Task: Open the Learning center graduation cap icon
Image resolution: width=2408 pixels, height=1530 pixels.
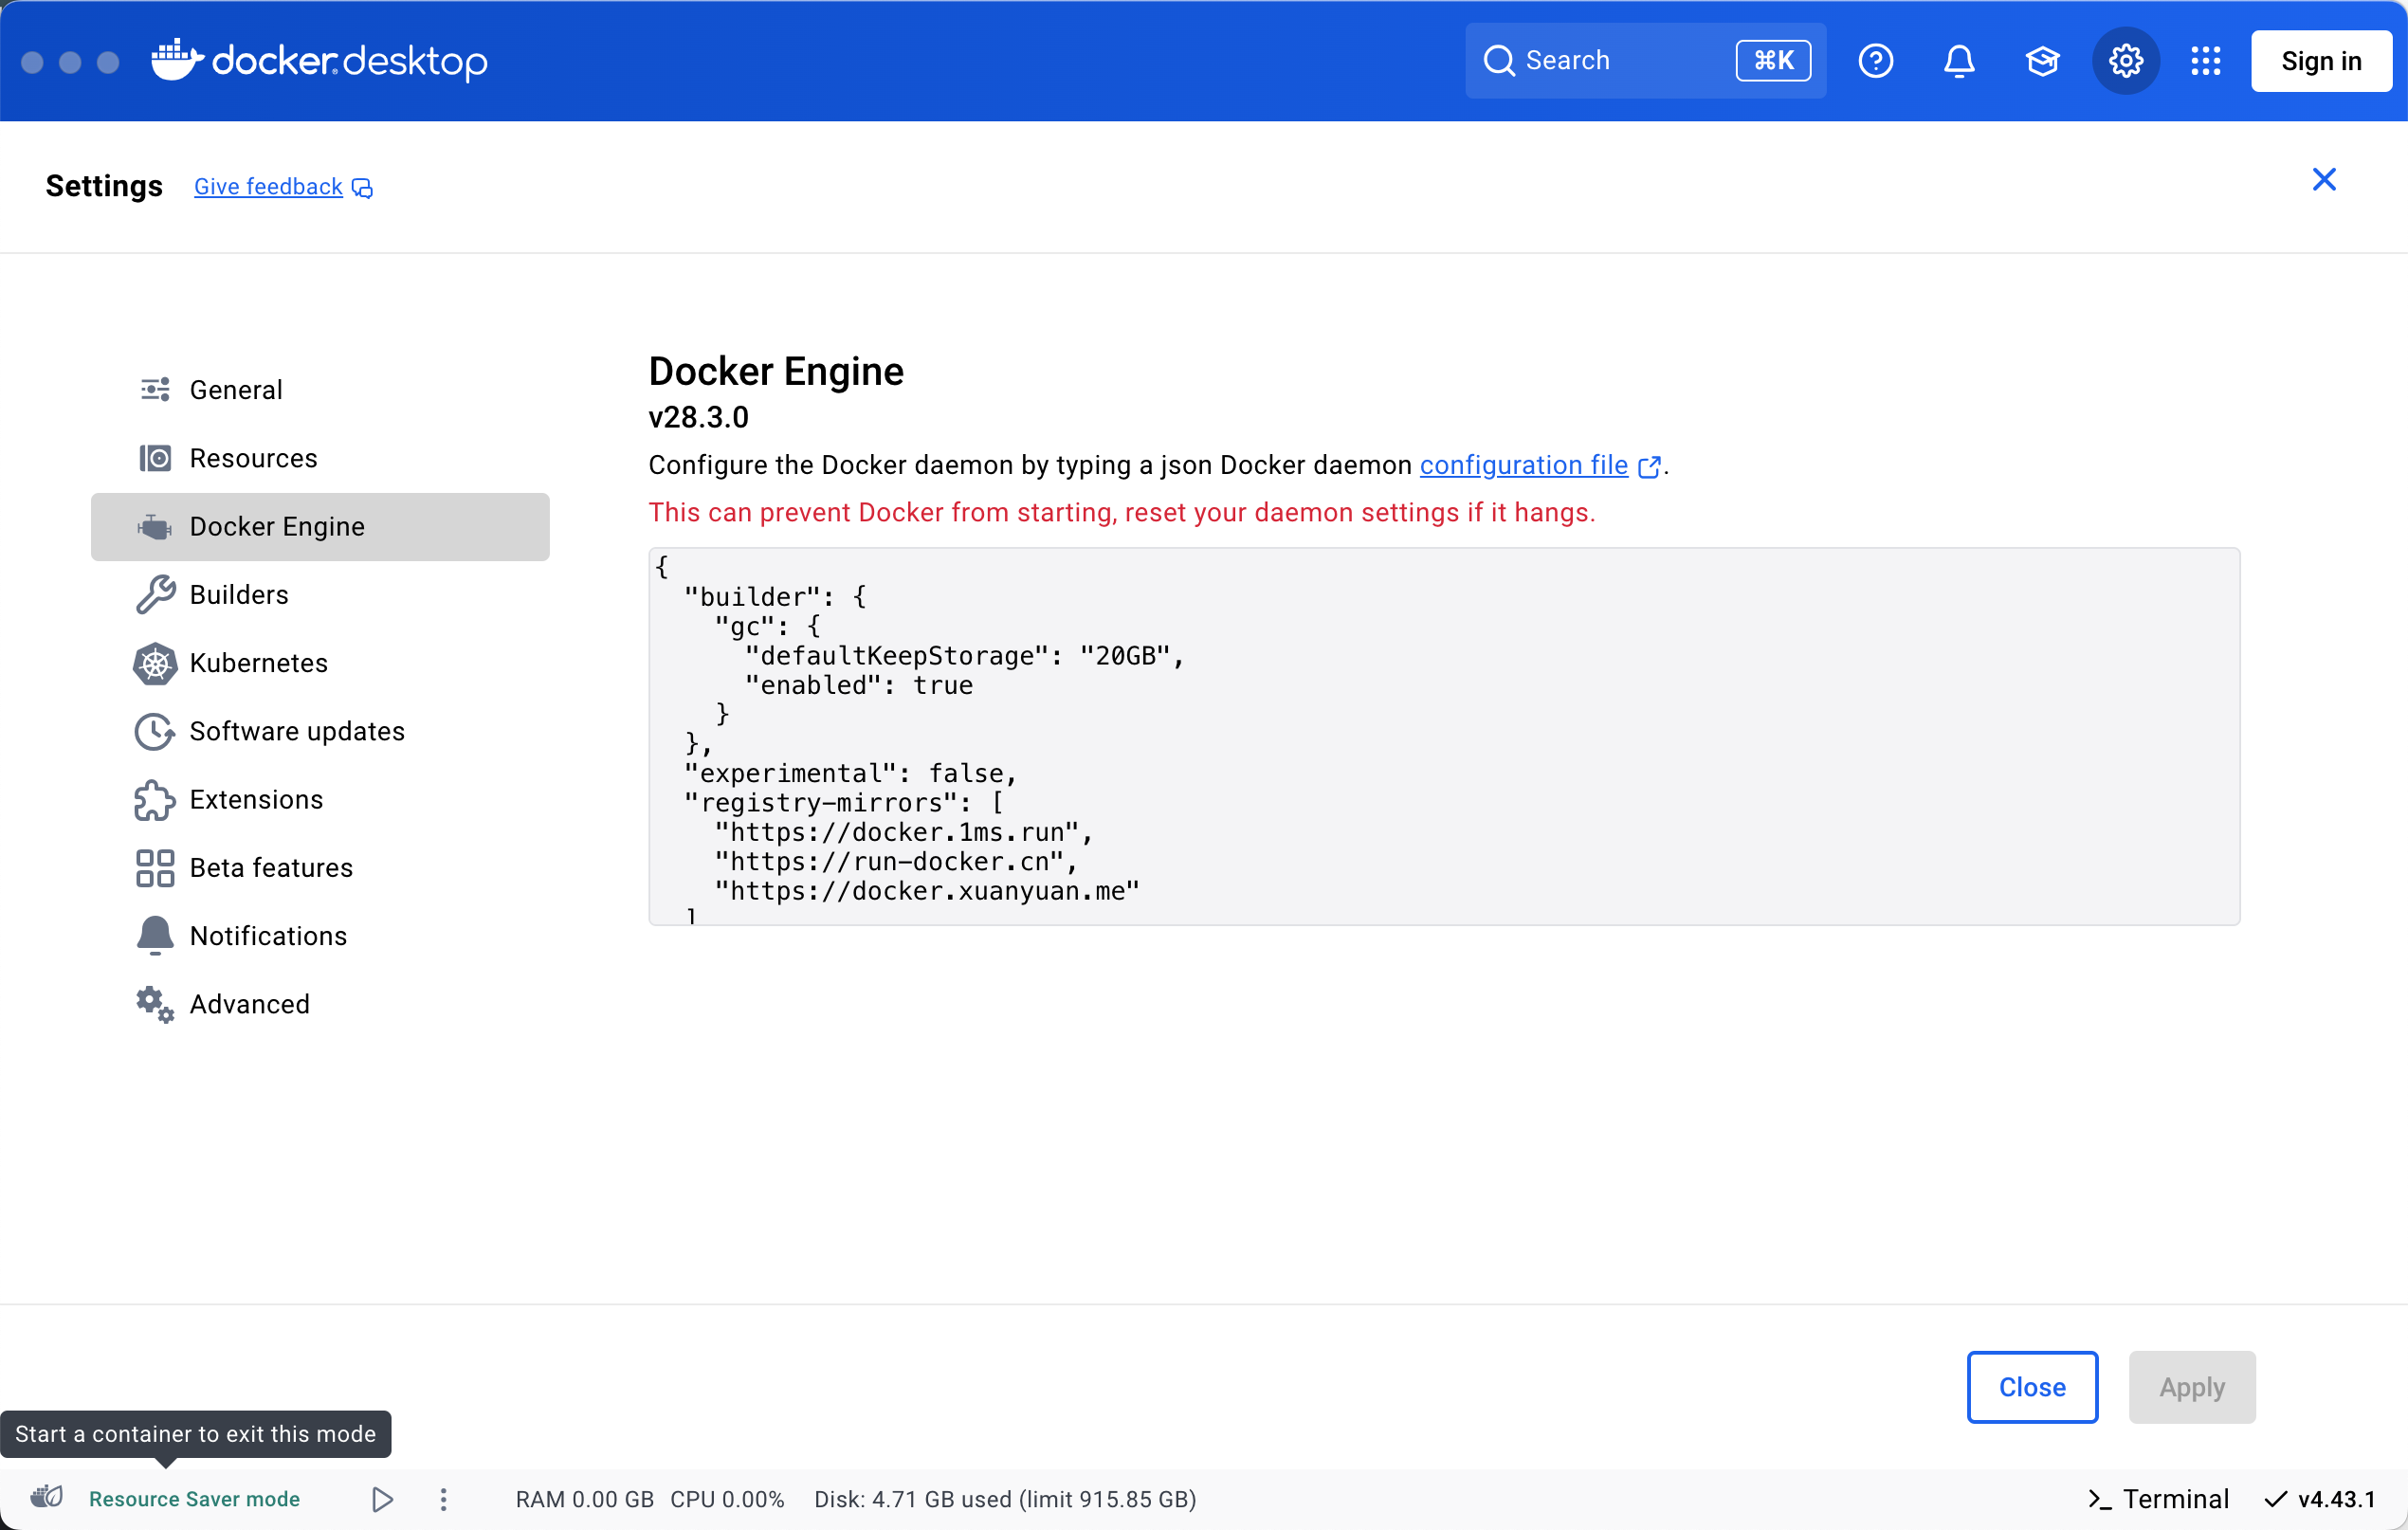Action: click(2042, 61)
